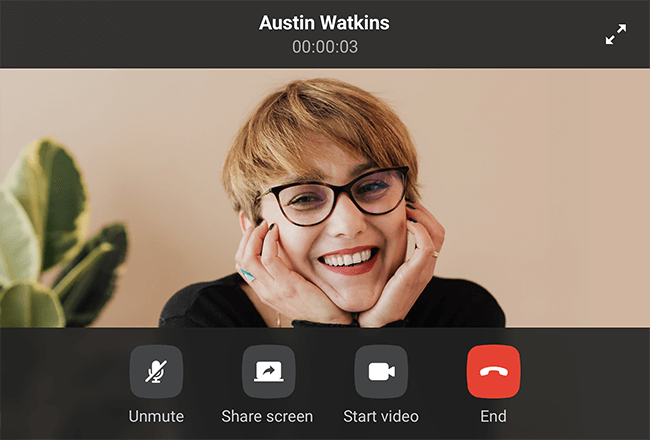Turn on camera using the video icon
This screenshot has width=650, height=440.
coord(381,372)
